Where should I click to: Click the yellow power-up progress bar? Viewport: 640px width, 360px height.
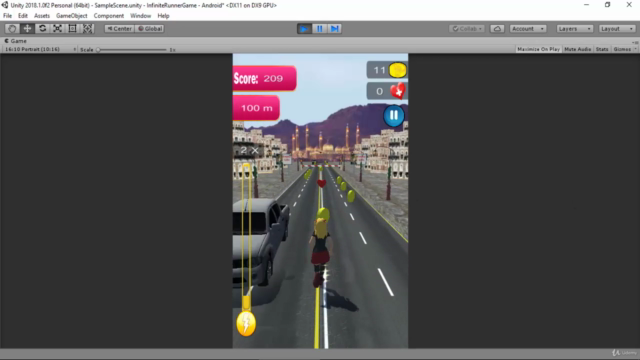tap(246, 237)
